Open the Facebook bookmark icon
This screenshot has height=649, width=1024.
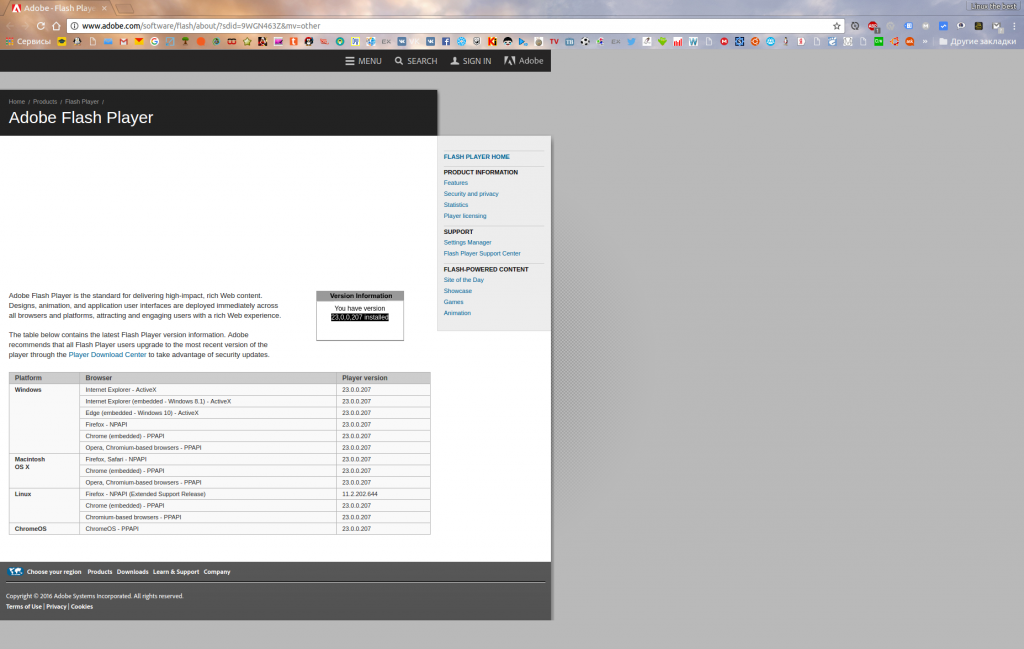446,42
